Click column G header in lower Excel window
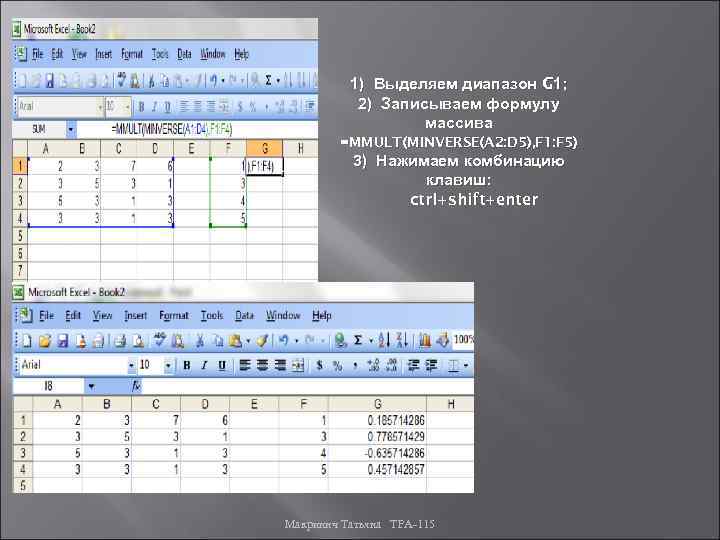The image size is (720, 540). coord(377,404)
